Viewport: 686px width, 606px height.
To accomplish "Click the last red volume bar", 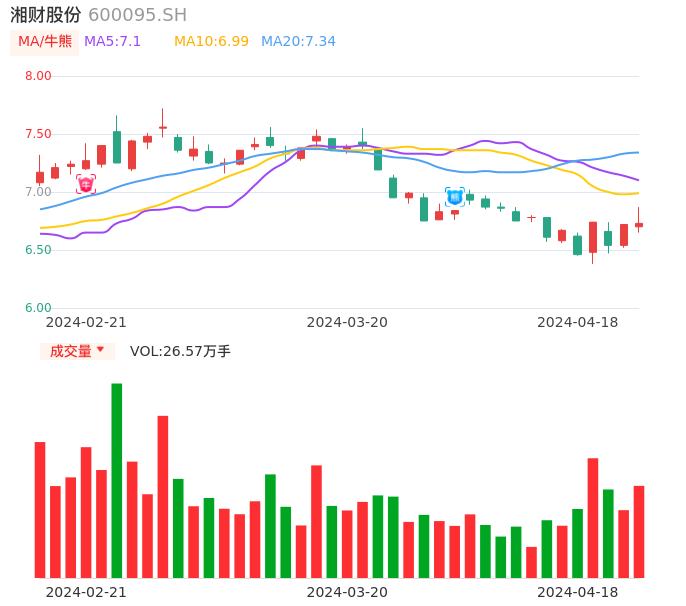I will tap(639, 532).
